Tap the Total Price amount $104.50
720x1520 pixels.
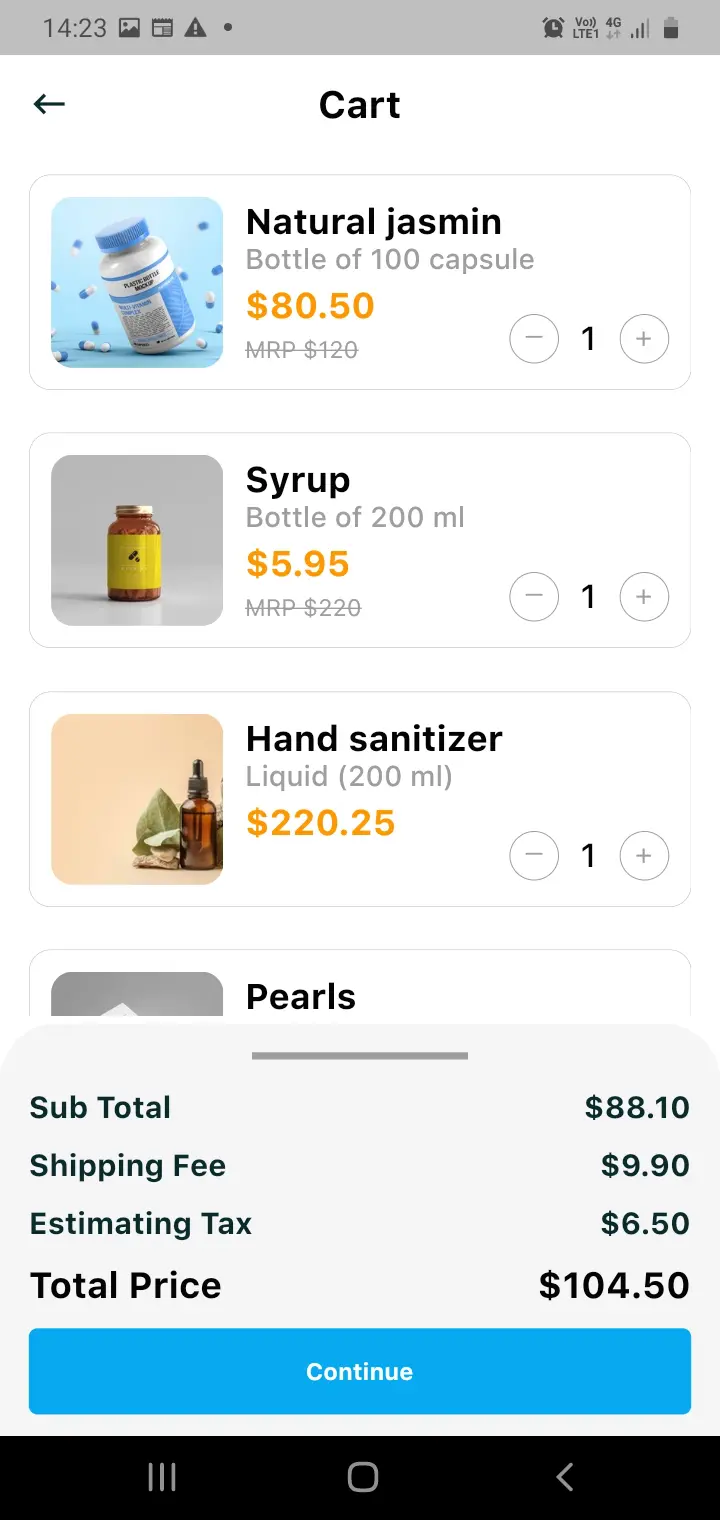coord(614,1285)
